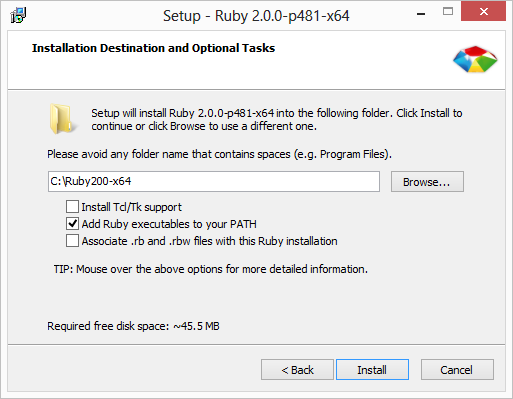Cancel the Ruby setup
The width and height of the screenshot is (513, 399).
pyautogui.click(x=457, y=370)
